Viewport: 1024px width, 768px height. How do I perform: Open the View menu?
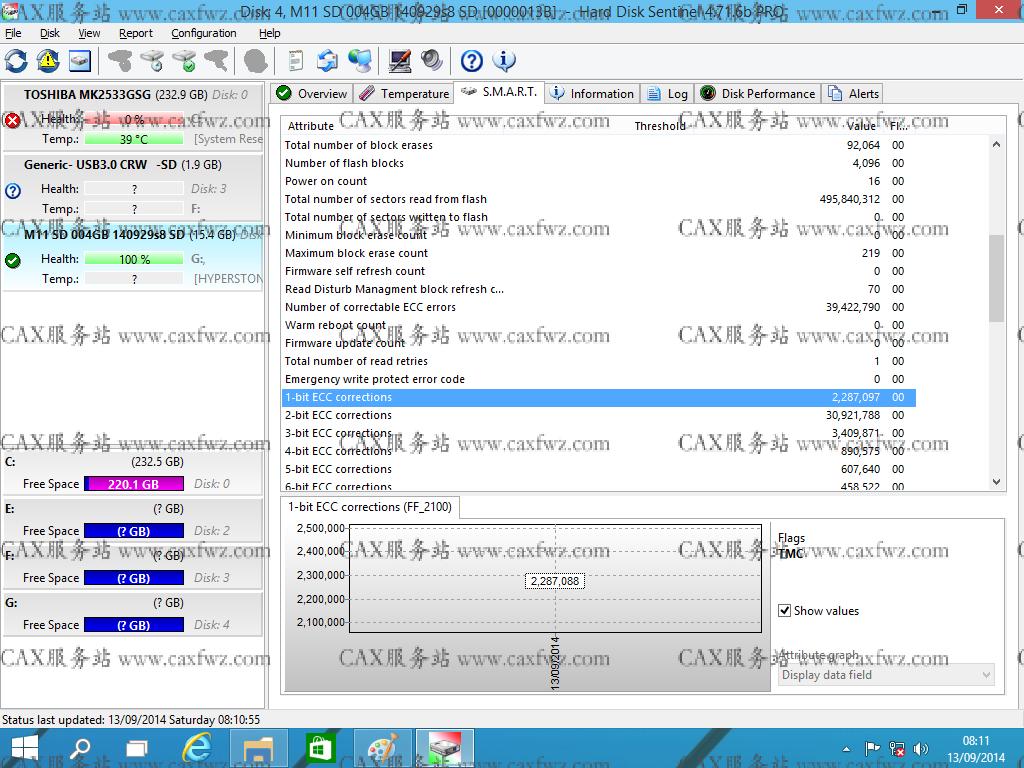tap(89, 33)
